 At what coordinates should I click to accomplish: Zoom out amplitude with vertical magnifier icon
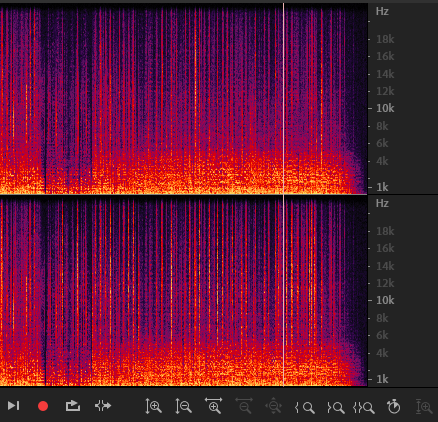183,406
